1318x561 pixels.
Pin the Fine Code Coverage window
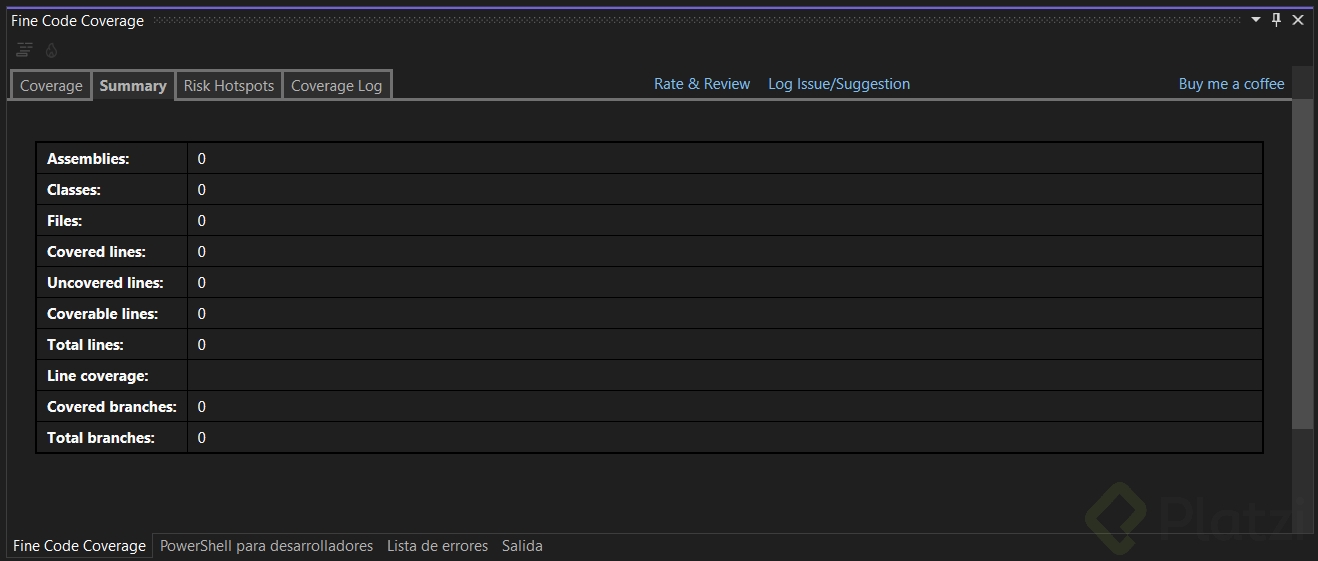[1276, 20]
